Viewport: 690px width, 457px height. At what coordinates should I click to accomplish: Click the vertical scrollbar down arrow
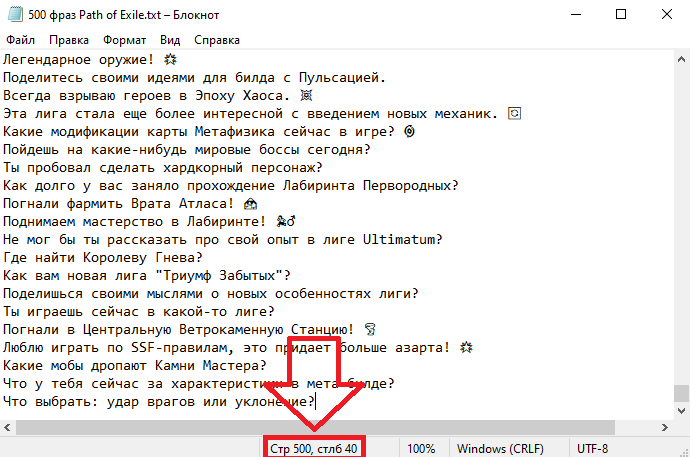point(681,411)
